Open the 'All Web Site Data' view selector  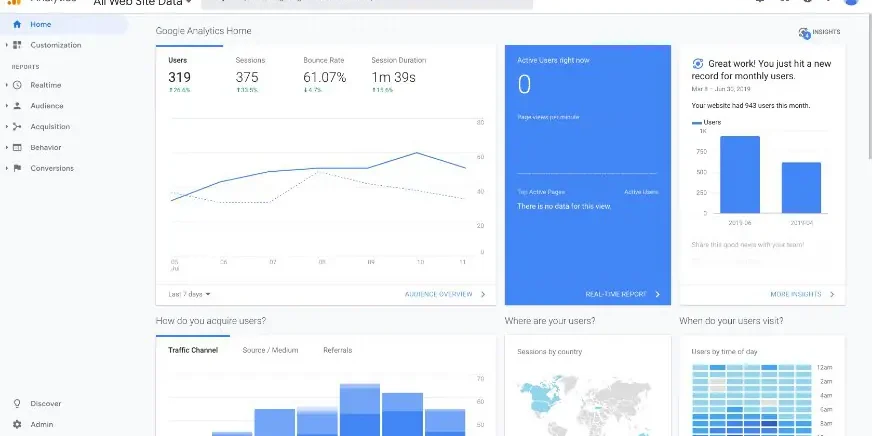(142, 3)
